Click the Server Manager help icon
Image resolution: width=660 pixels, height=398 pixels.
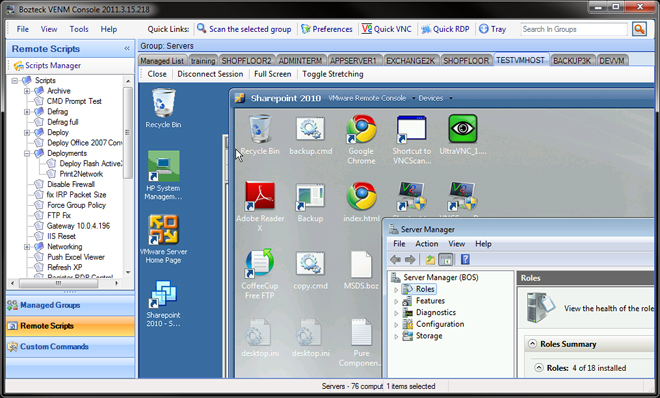click(x=465, y=260)
